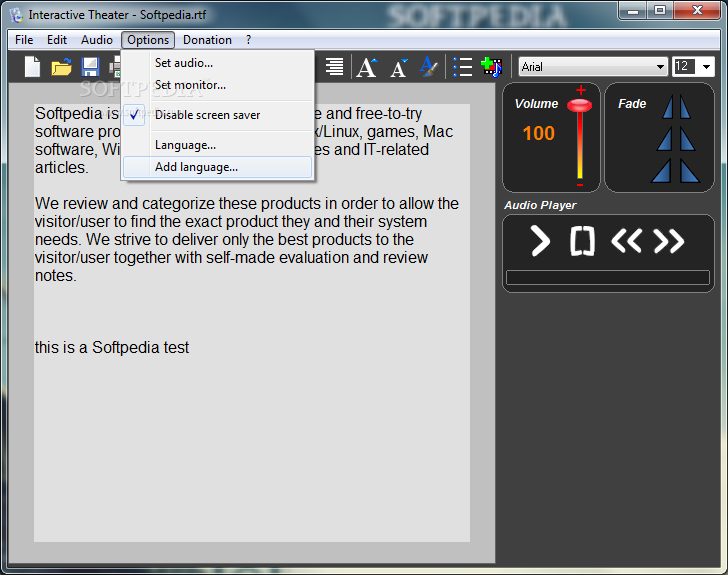Close the open Options menu
Screen dimensions: 728x575
148,40
